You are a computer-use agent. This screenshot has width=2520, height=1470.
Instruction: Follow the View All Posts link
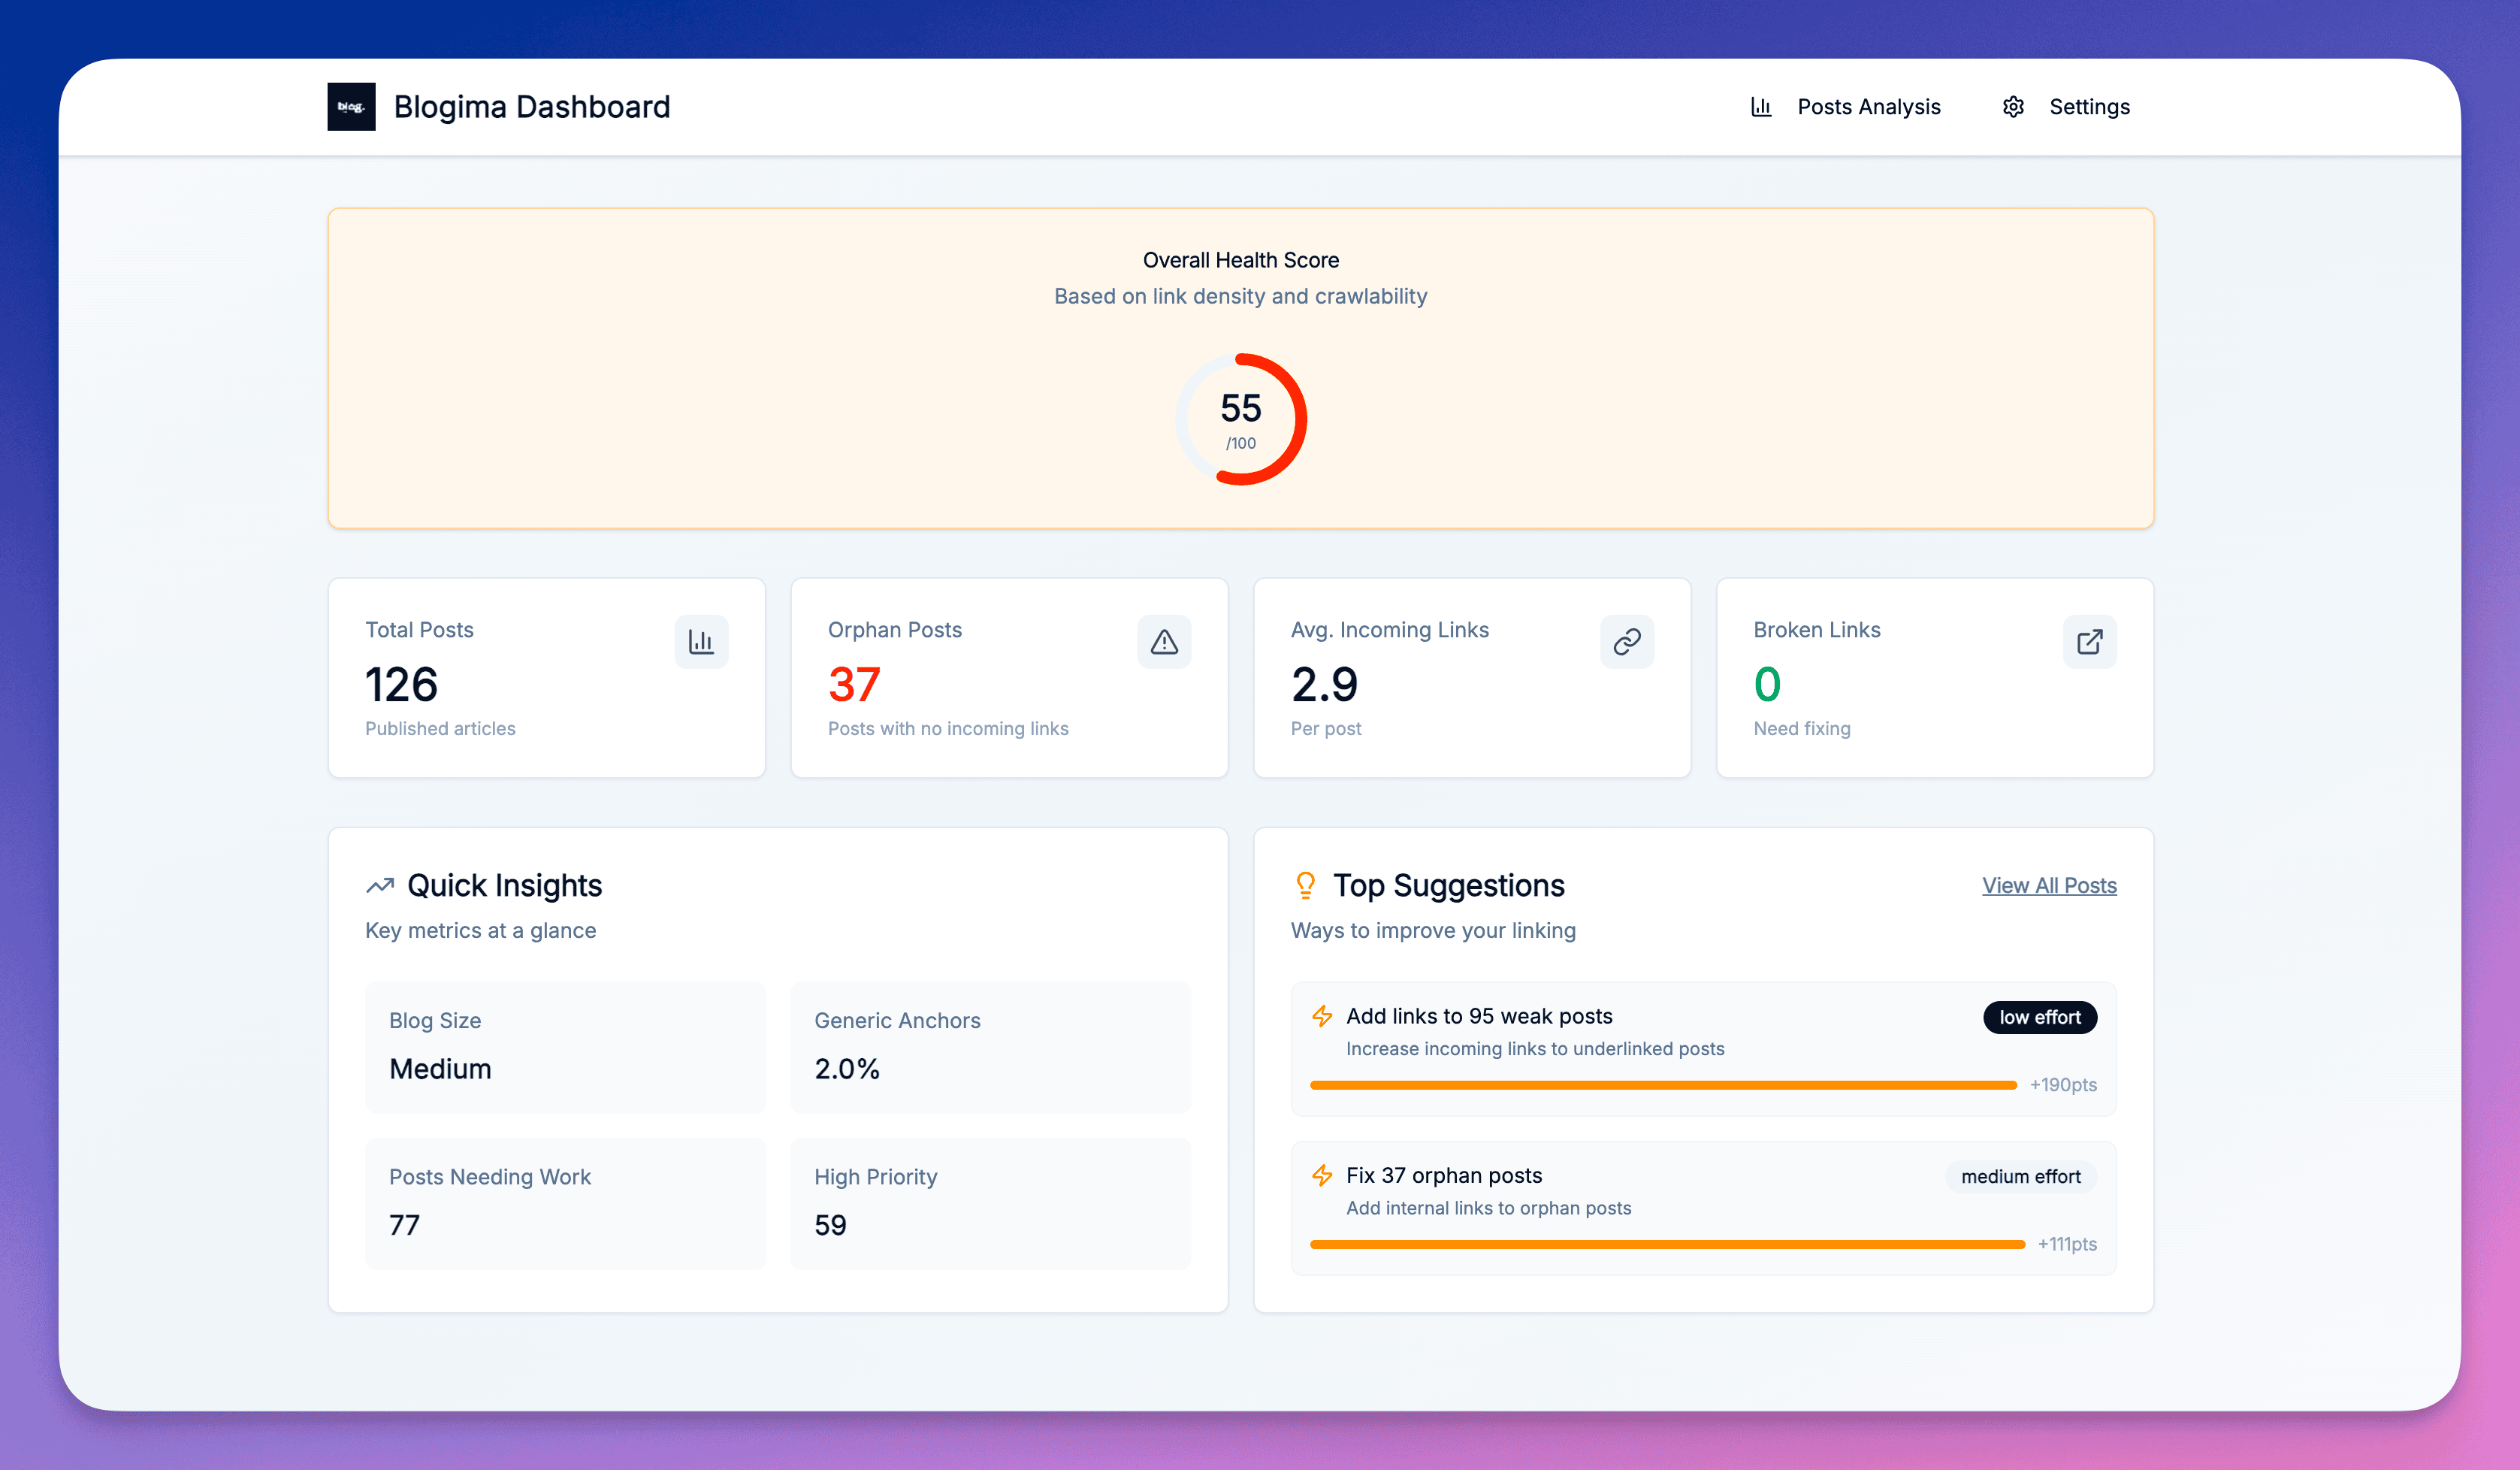pos(2048,885)
